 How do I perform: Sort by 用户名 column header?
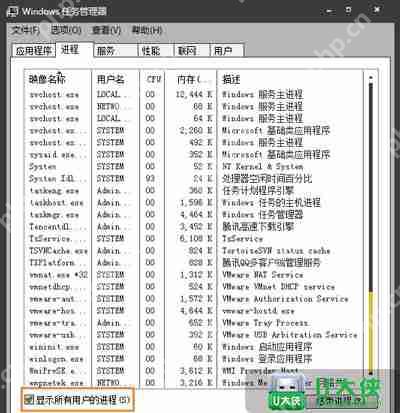[115, 79]
